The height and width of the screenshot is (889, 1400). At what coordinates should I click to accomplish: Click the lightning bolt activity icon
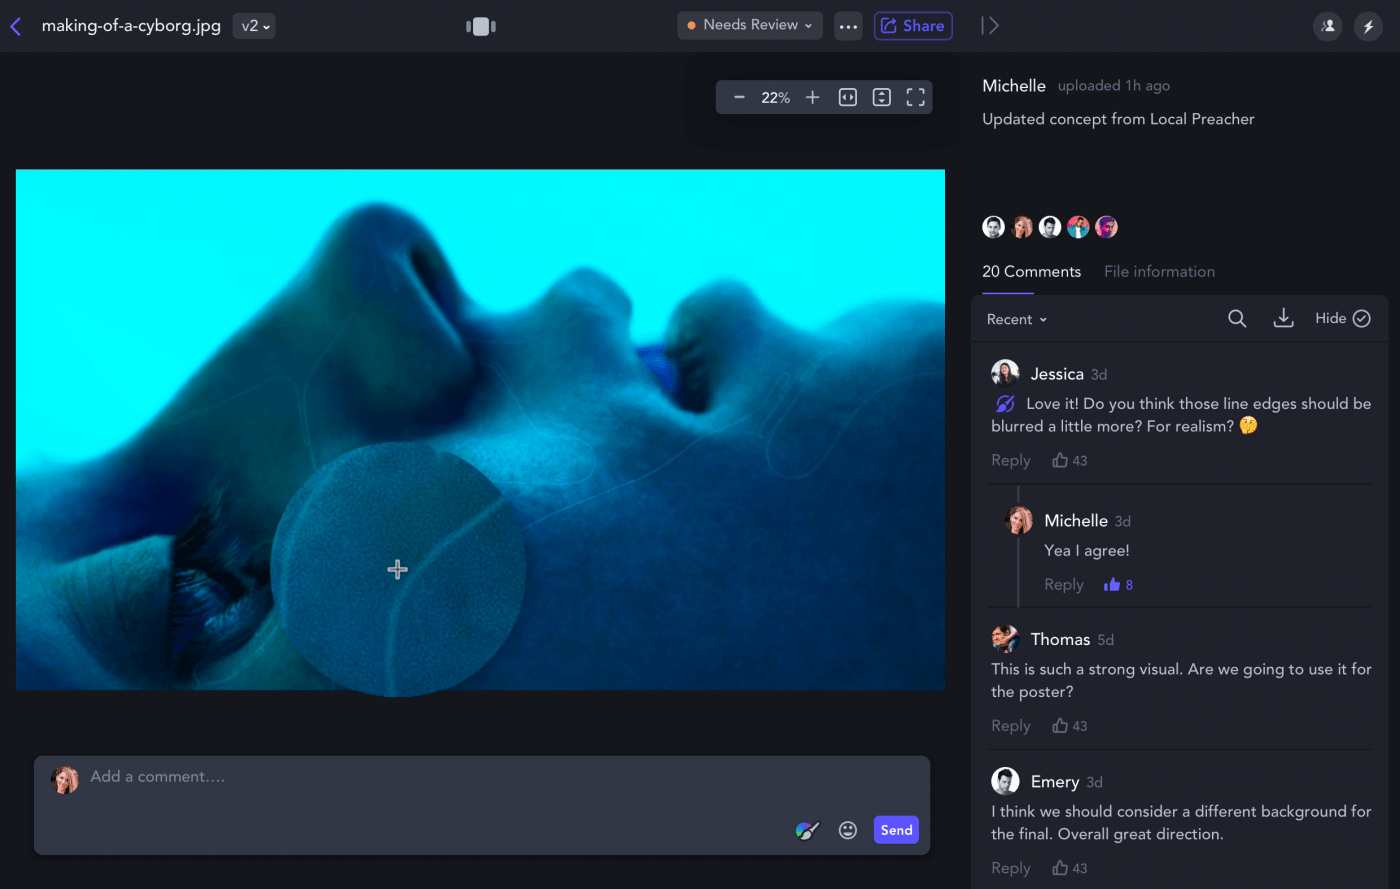click(x=1368, y=26)
